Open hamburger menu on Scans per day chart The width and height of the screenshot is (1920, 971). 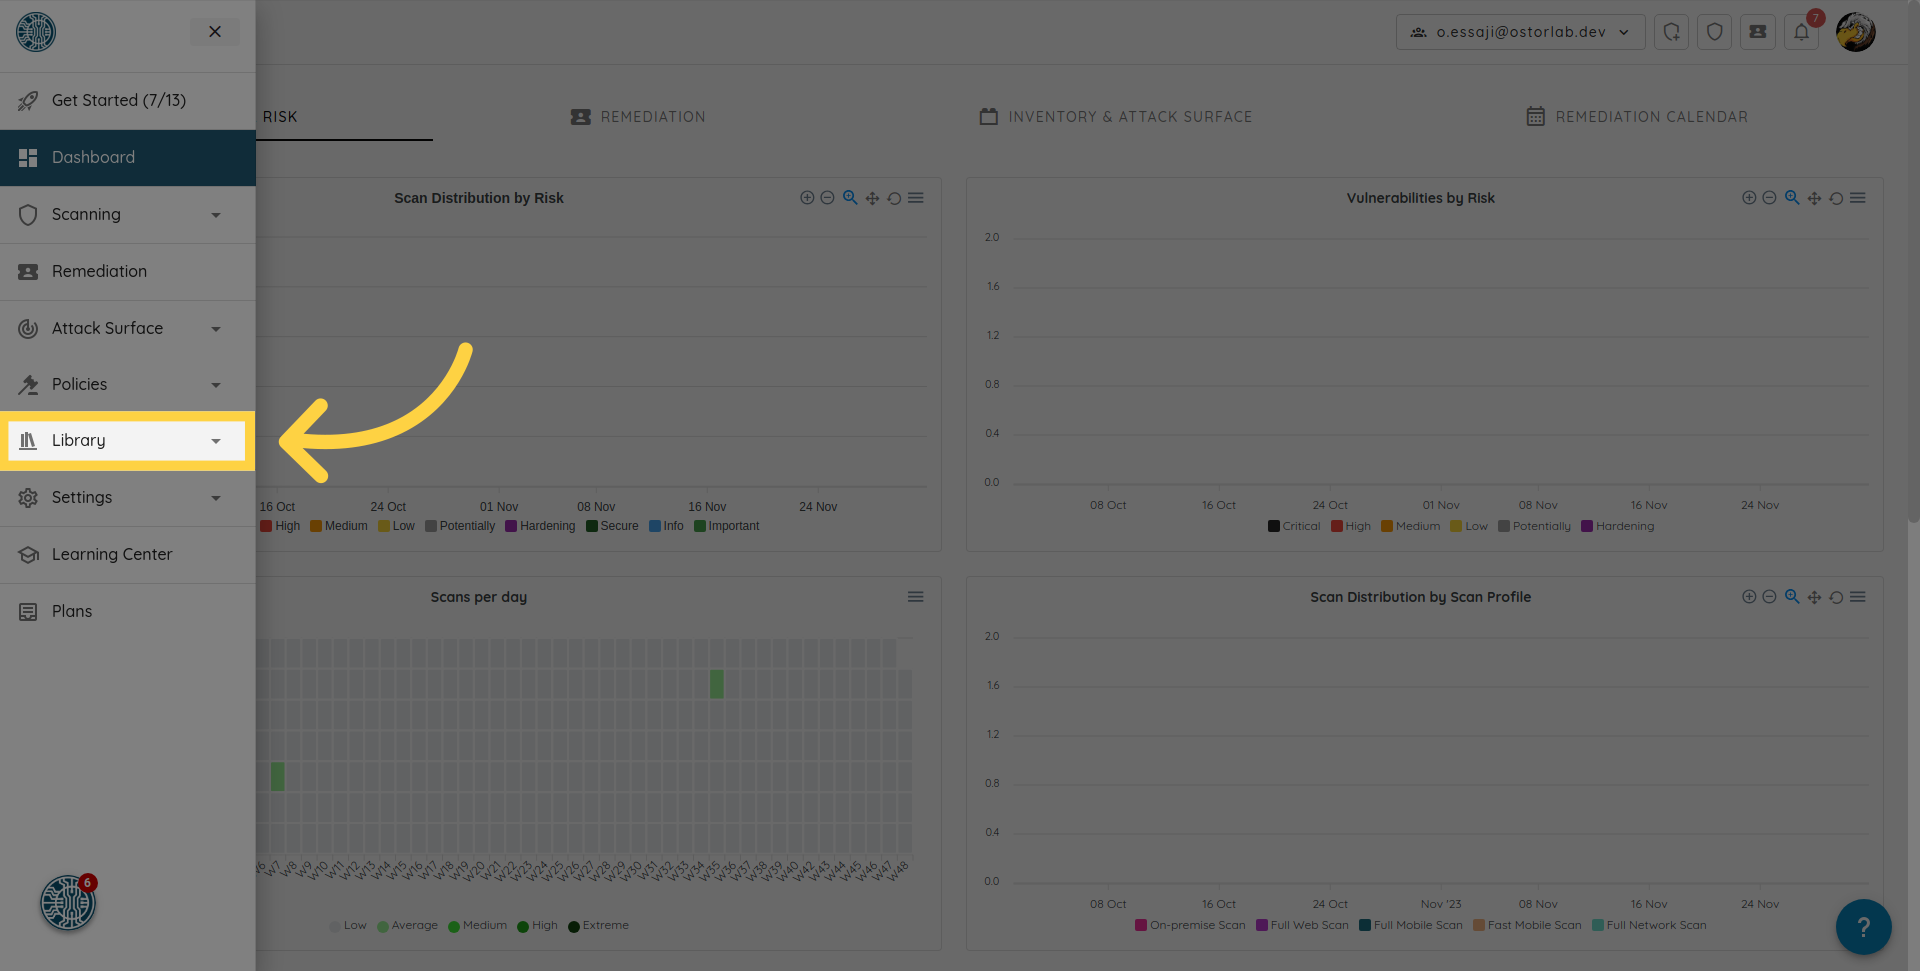point(915,597)
